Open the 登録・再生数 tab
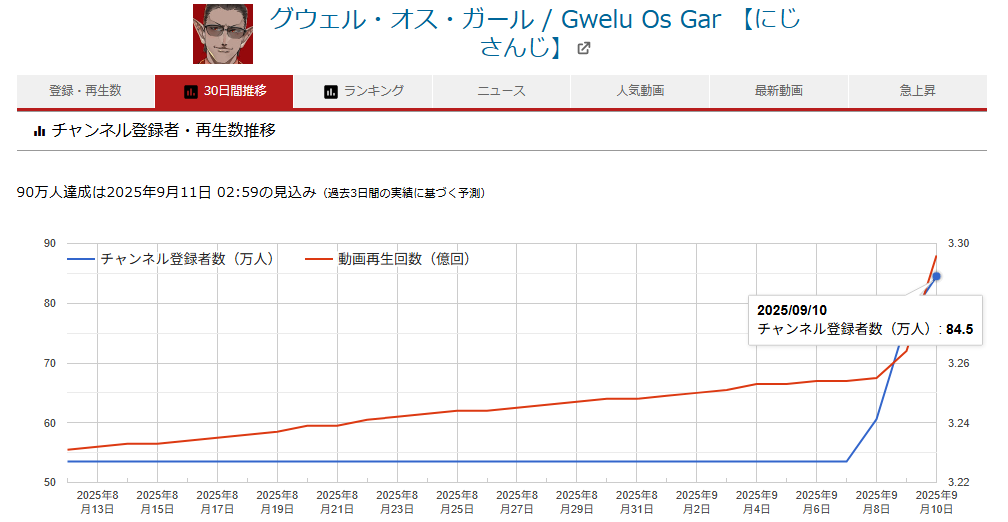Image resolution: width=1008 pixels, height=522 pixels. pyautogui.click(x=85, y=91)
